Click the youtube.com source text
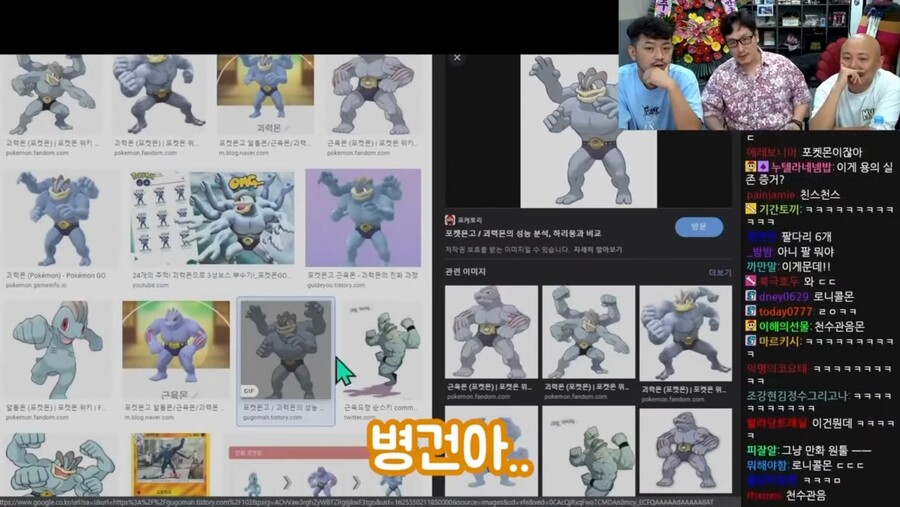Viewport: 900px width, 507px height. pos(150,285)
